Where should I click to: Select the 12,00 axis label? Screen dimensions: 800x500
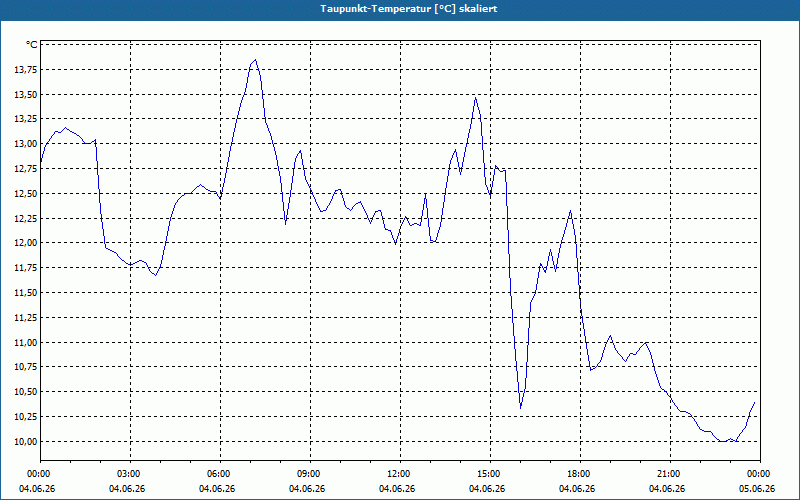click(x=24, y=243)
